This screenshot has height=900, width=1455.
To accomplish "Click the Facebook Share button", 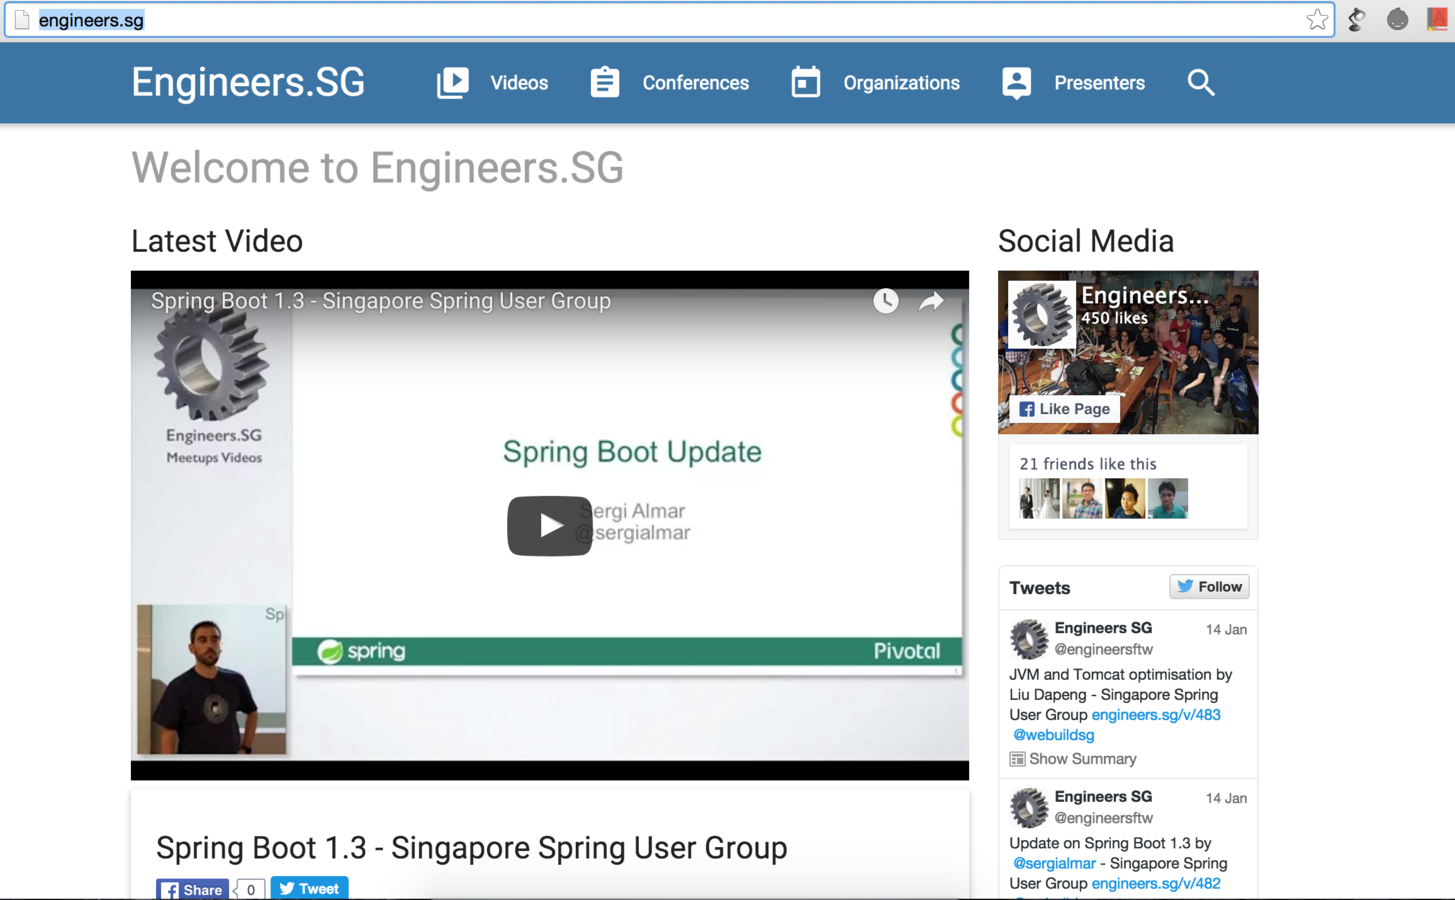I will (x=193, y=889).
